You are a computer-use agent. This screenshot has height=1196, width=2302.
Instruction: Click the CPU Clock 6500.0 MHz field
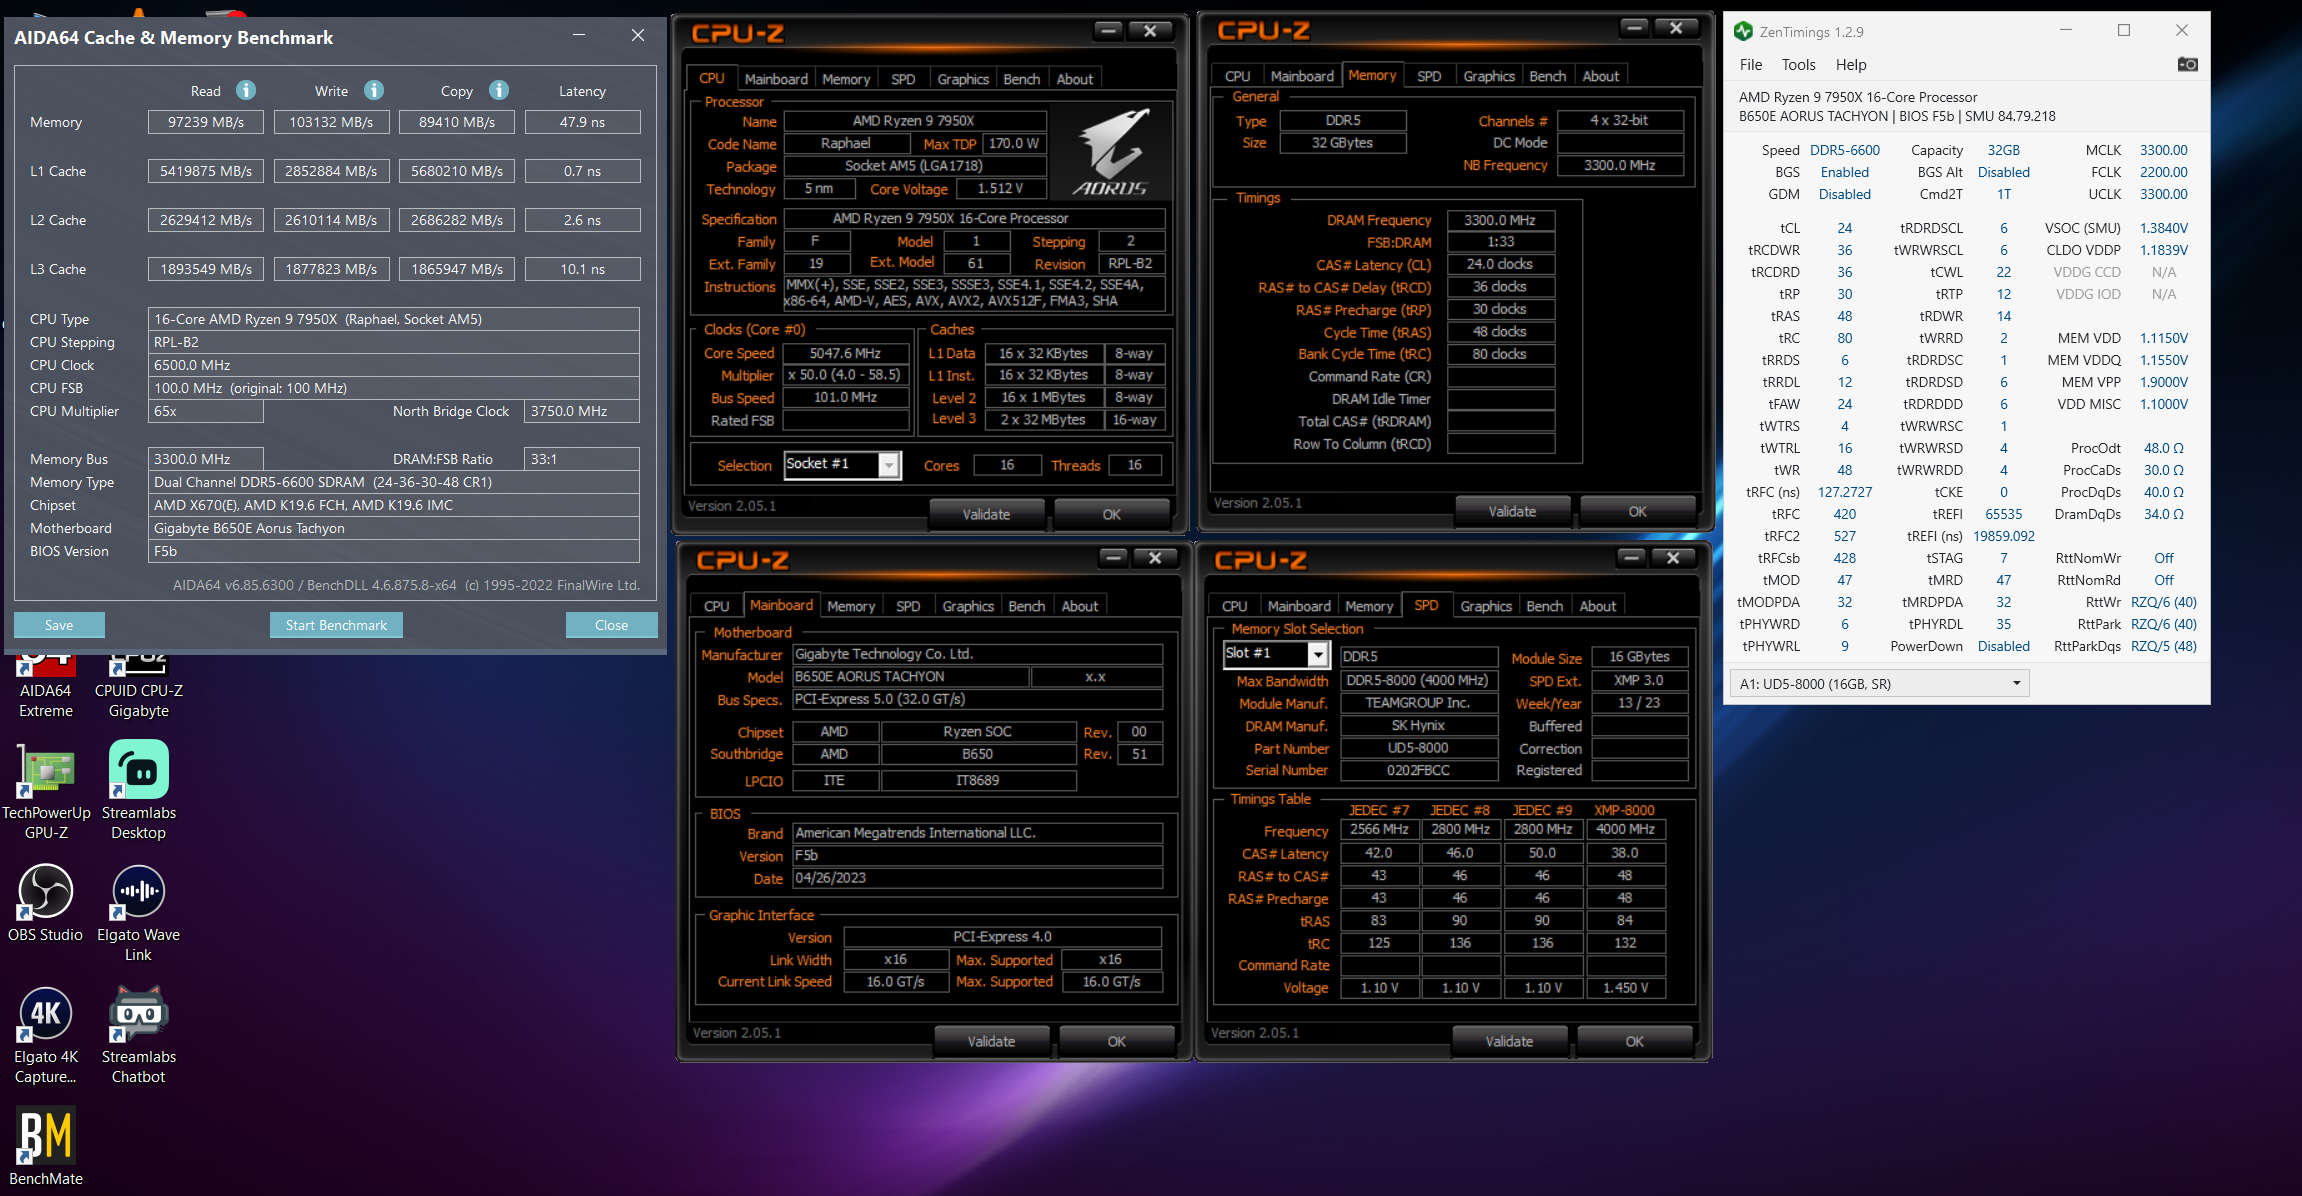point(394,365)
